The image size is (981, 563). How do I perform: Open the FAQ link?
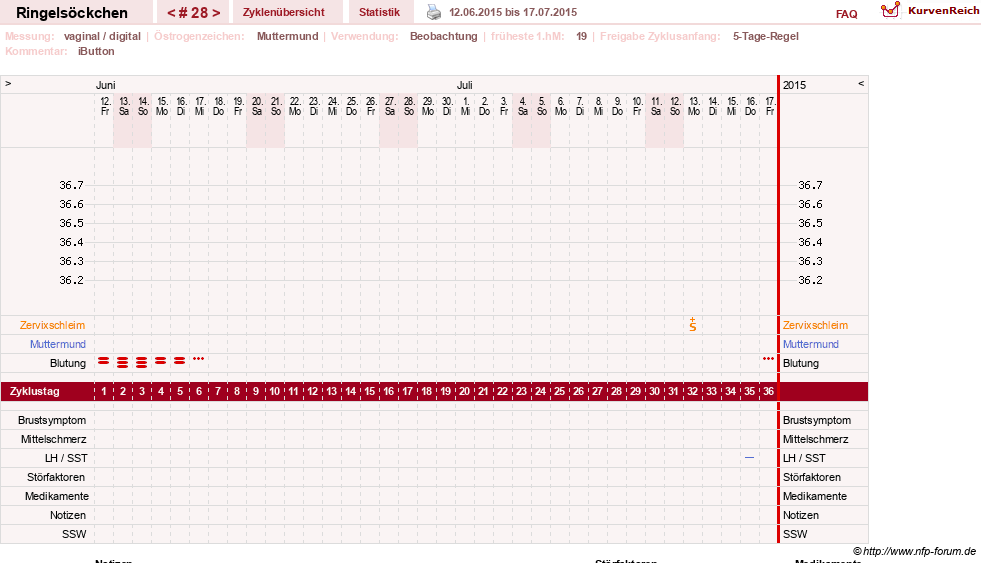click(x=846, y=14)
